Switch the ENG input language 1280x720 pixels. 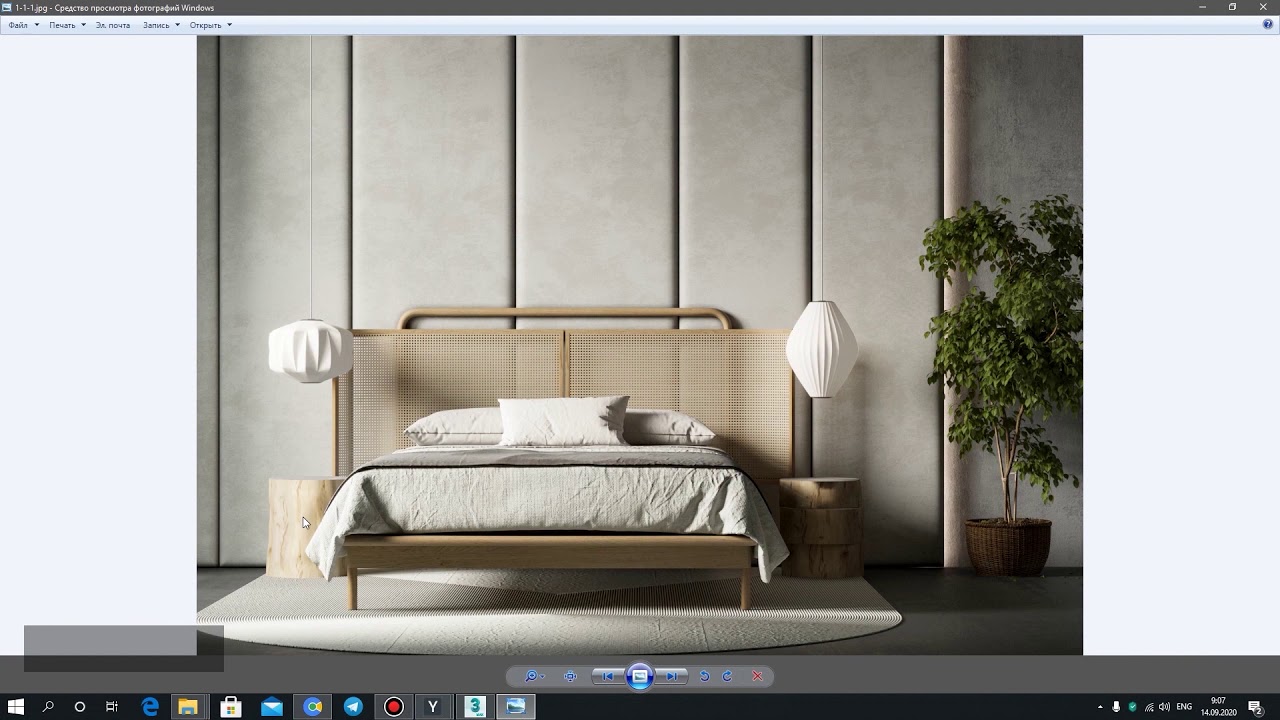point(1184,707)
